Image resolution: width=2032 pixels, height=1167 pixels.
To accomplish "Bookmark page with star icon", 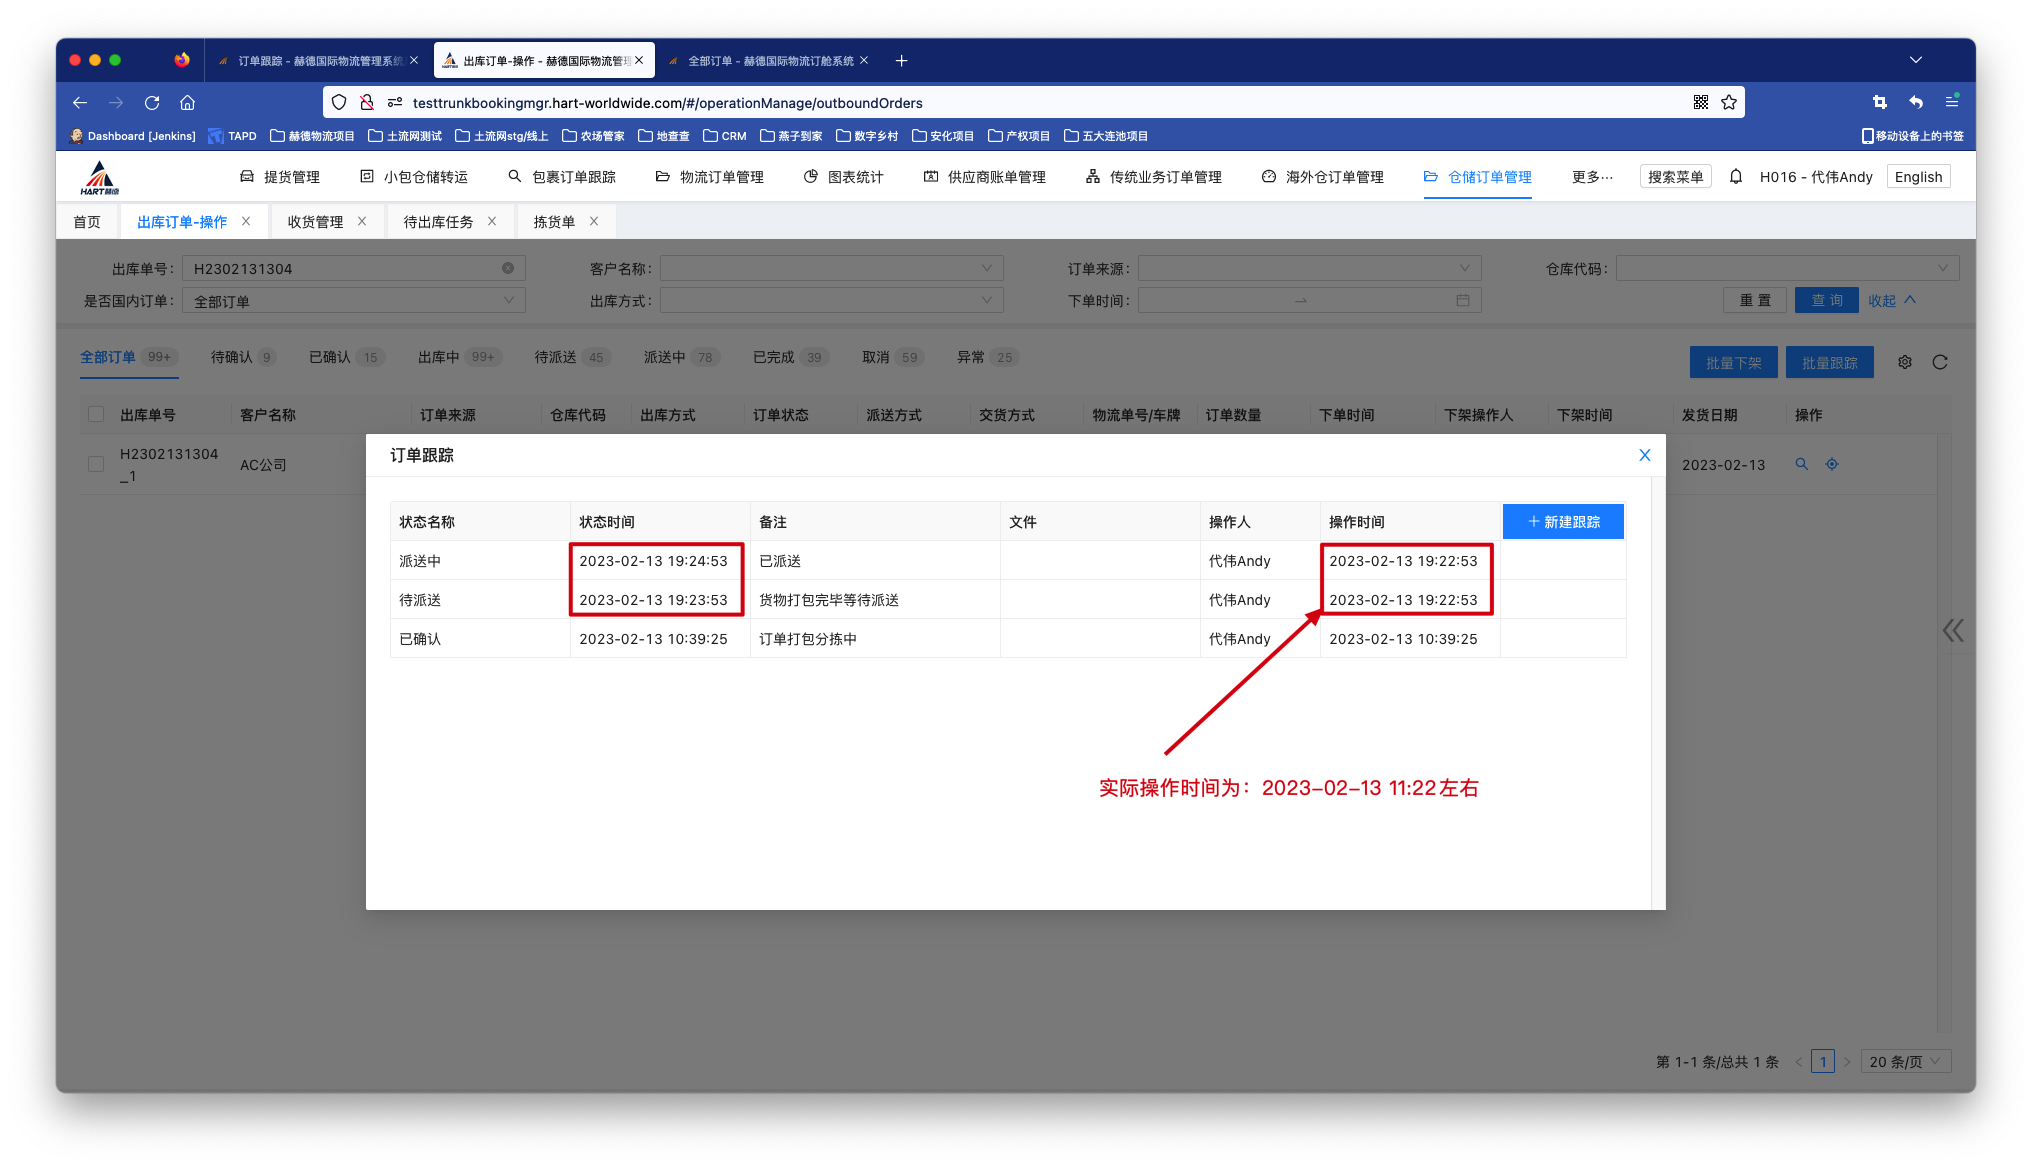I will pos(1729,102).
